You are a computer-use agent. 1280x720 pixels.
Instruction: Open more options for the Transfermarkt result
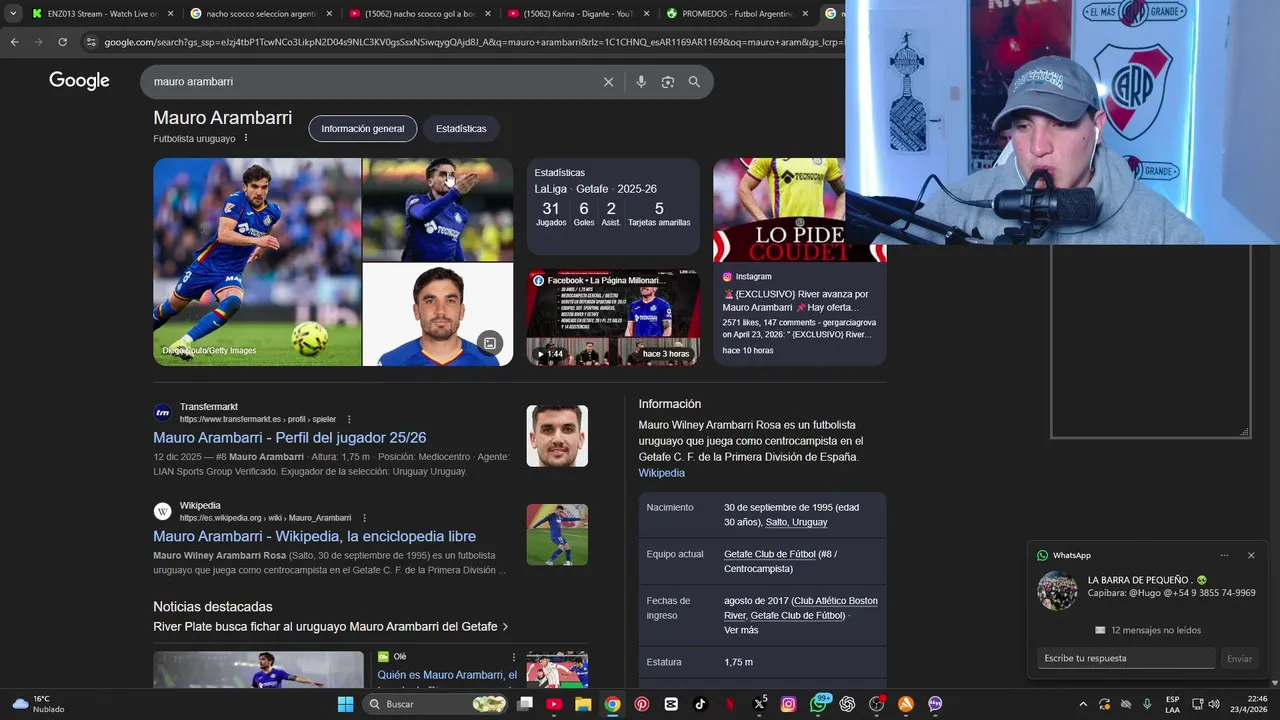click(x=349, y=419)
